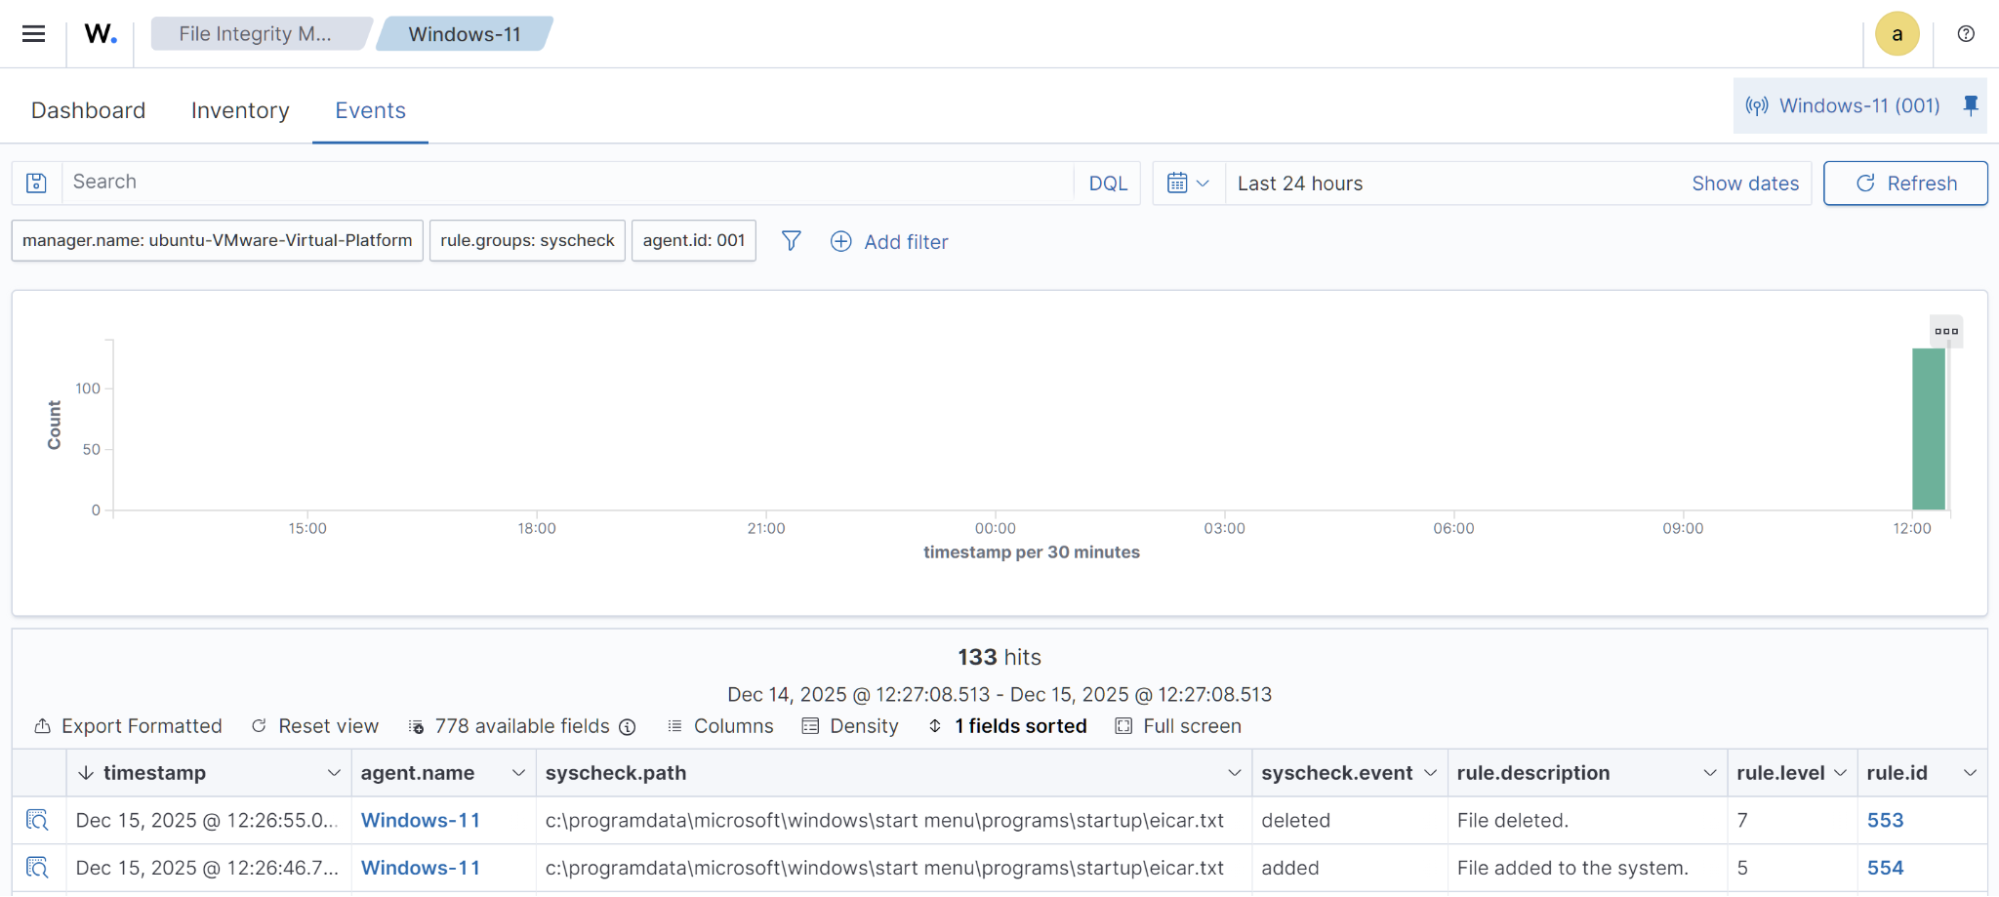
Task: Open chart options three-dots icon
Action: click(1945, 331)
